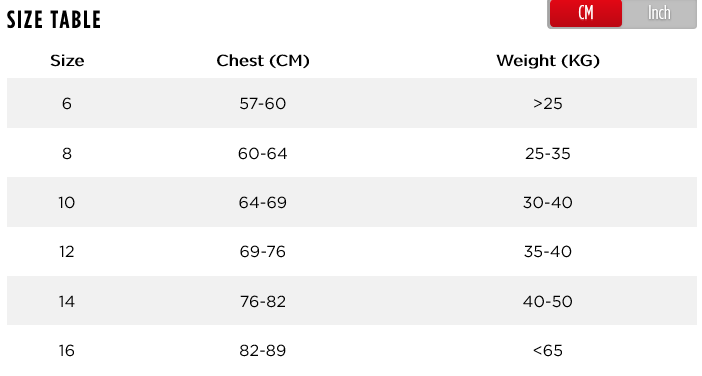702x376 pixels.
Task: Click chest value 69-76
Action: pyautogui.click(x=263, y=252)
